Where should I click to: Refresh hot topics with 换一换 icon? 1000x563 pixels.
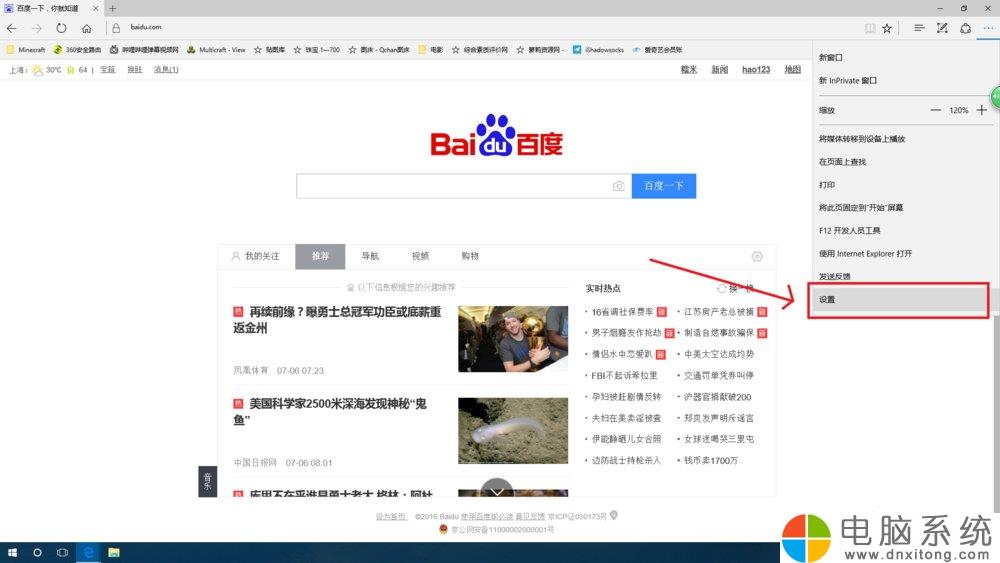click(x=721, y=288)
